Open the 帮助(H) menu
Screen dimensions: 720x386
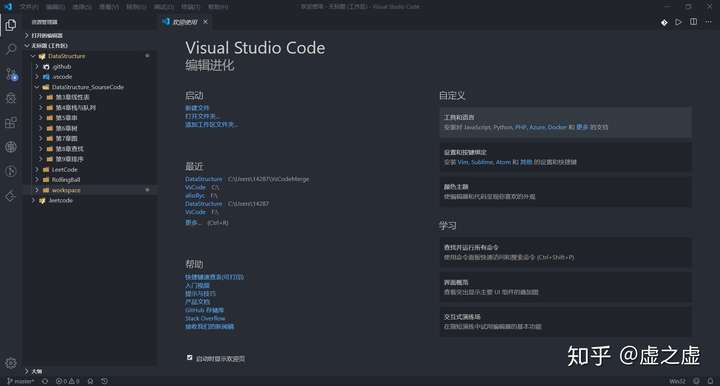[x=218, y=7]
